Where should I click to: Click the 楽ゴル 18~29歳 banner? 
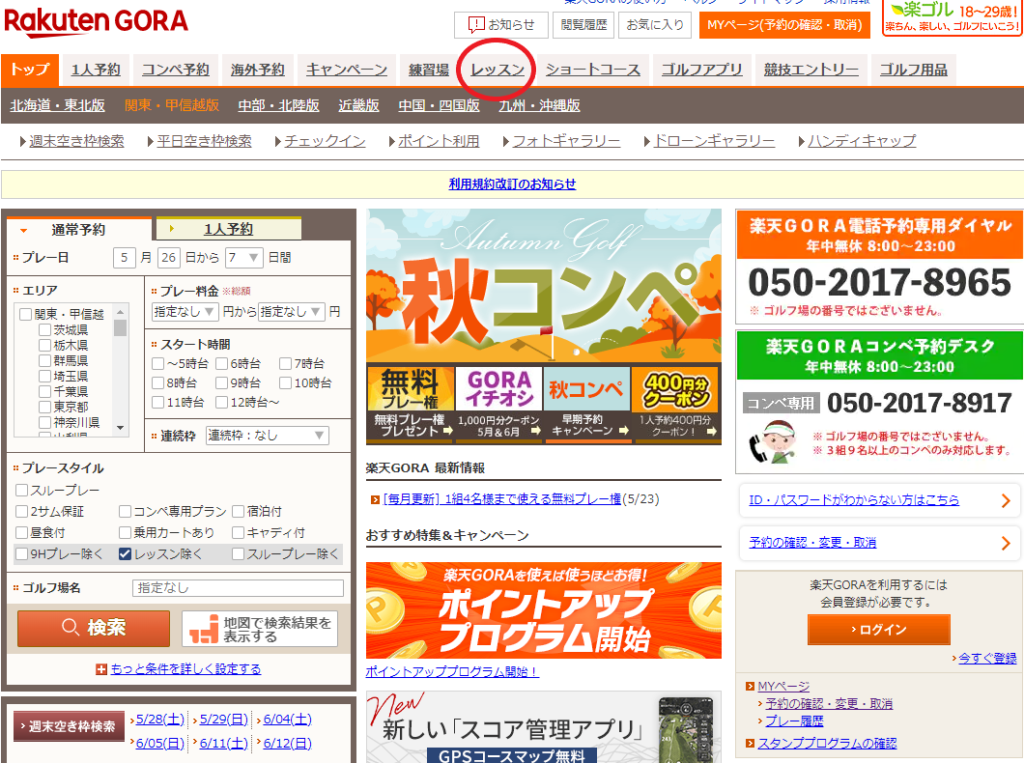point(953,18)
